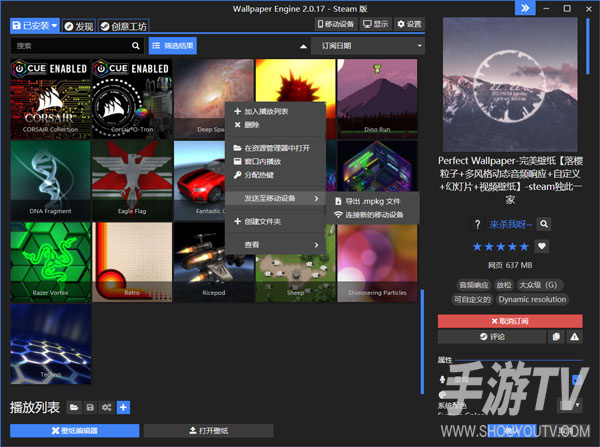Open the 系统配色 property dropdown
This screenshot has height=447, width=600.
(571, 405)
